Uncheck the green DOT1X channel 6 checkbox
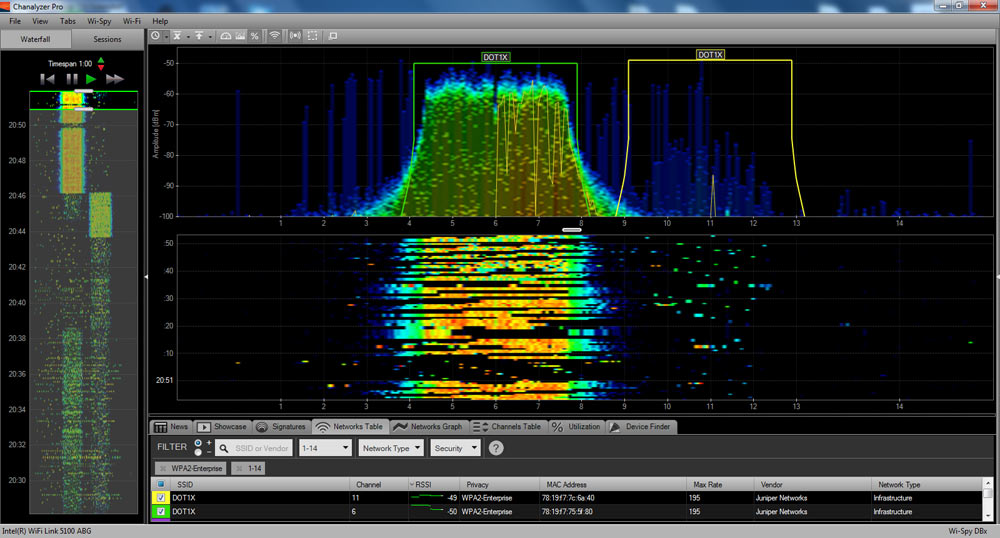The height and width of the screenshot is (538, 1000). pos(160,511)
